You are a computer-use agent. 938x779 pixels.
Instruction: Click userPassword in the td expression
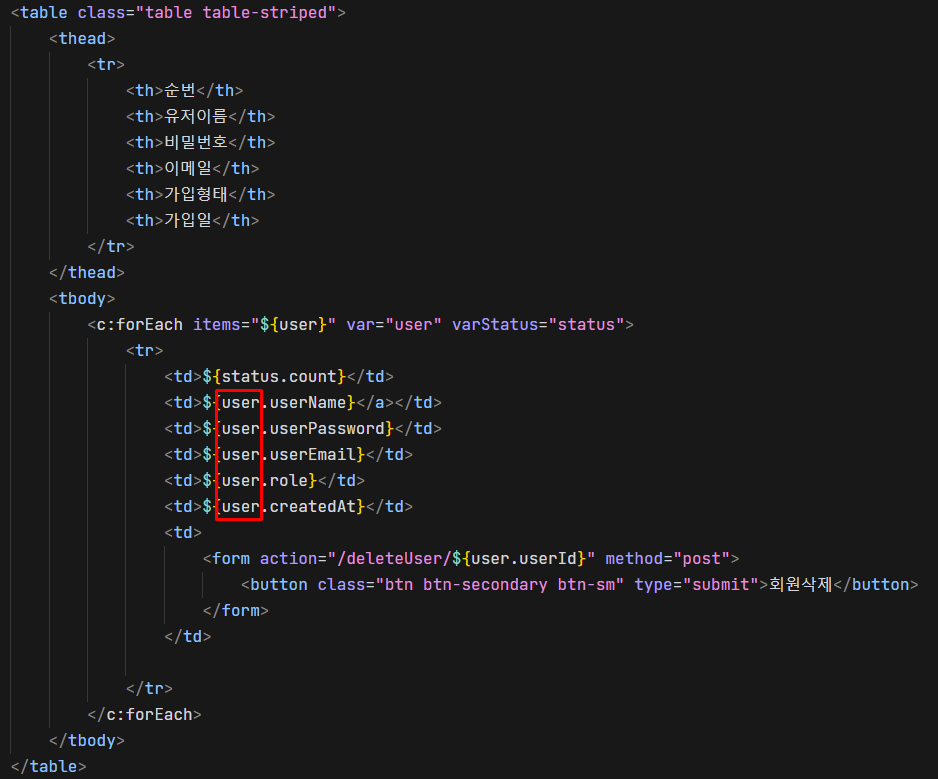pos(327,429)
